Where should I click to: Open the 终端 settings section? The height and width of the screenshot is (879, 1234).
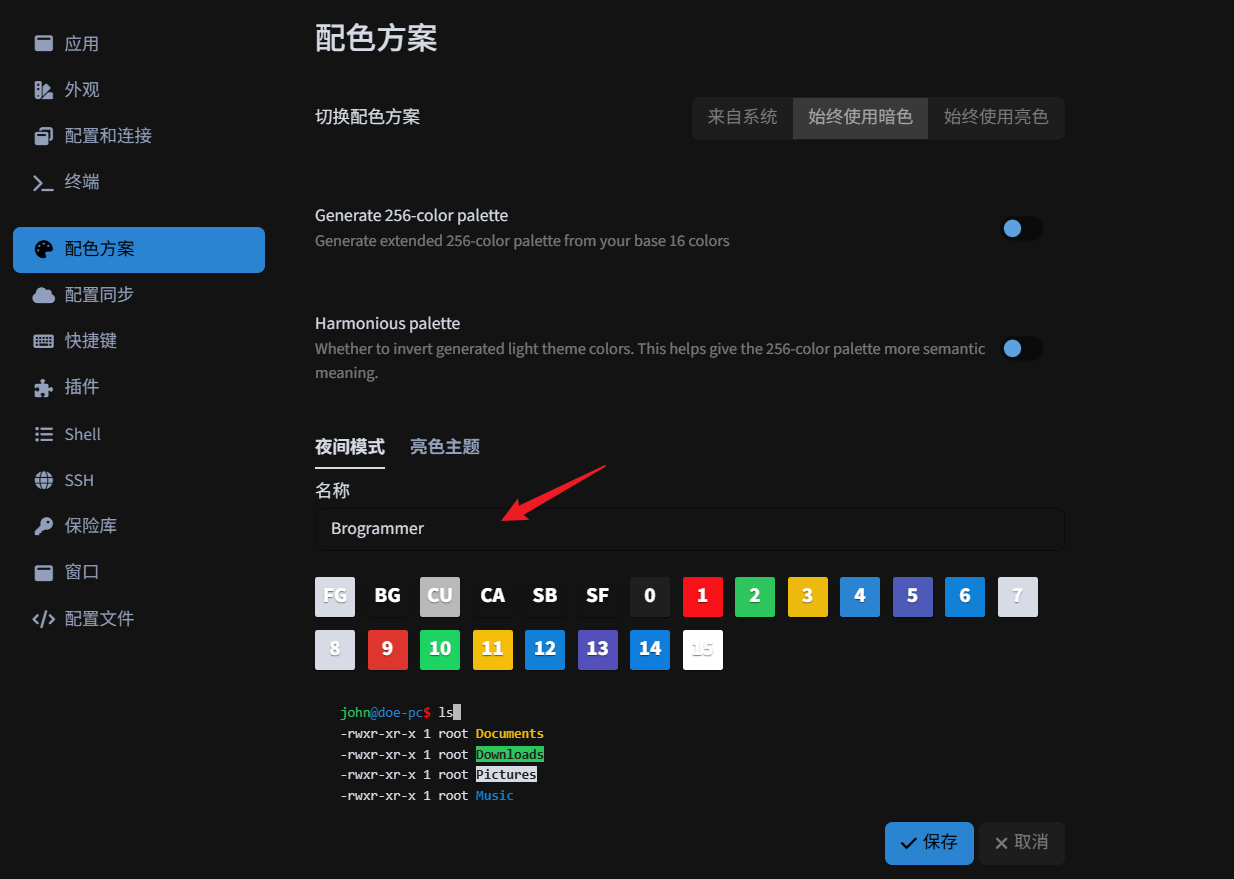[x=139, y=182]
